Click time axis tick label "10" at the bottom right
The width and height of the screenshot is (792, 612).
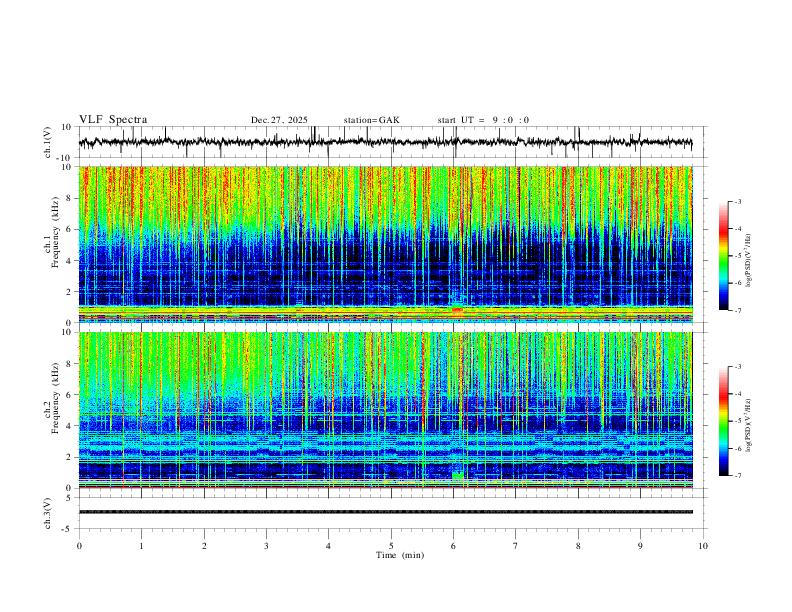coord(703,546)
